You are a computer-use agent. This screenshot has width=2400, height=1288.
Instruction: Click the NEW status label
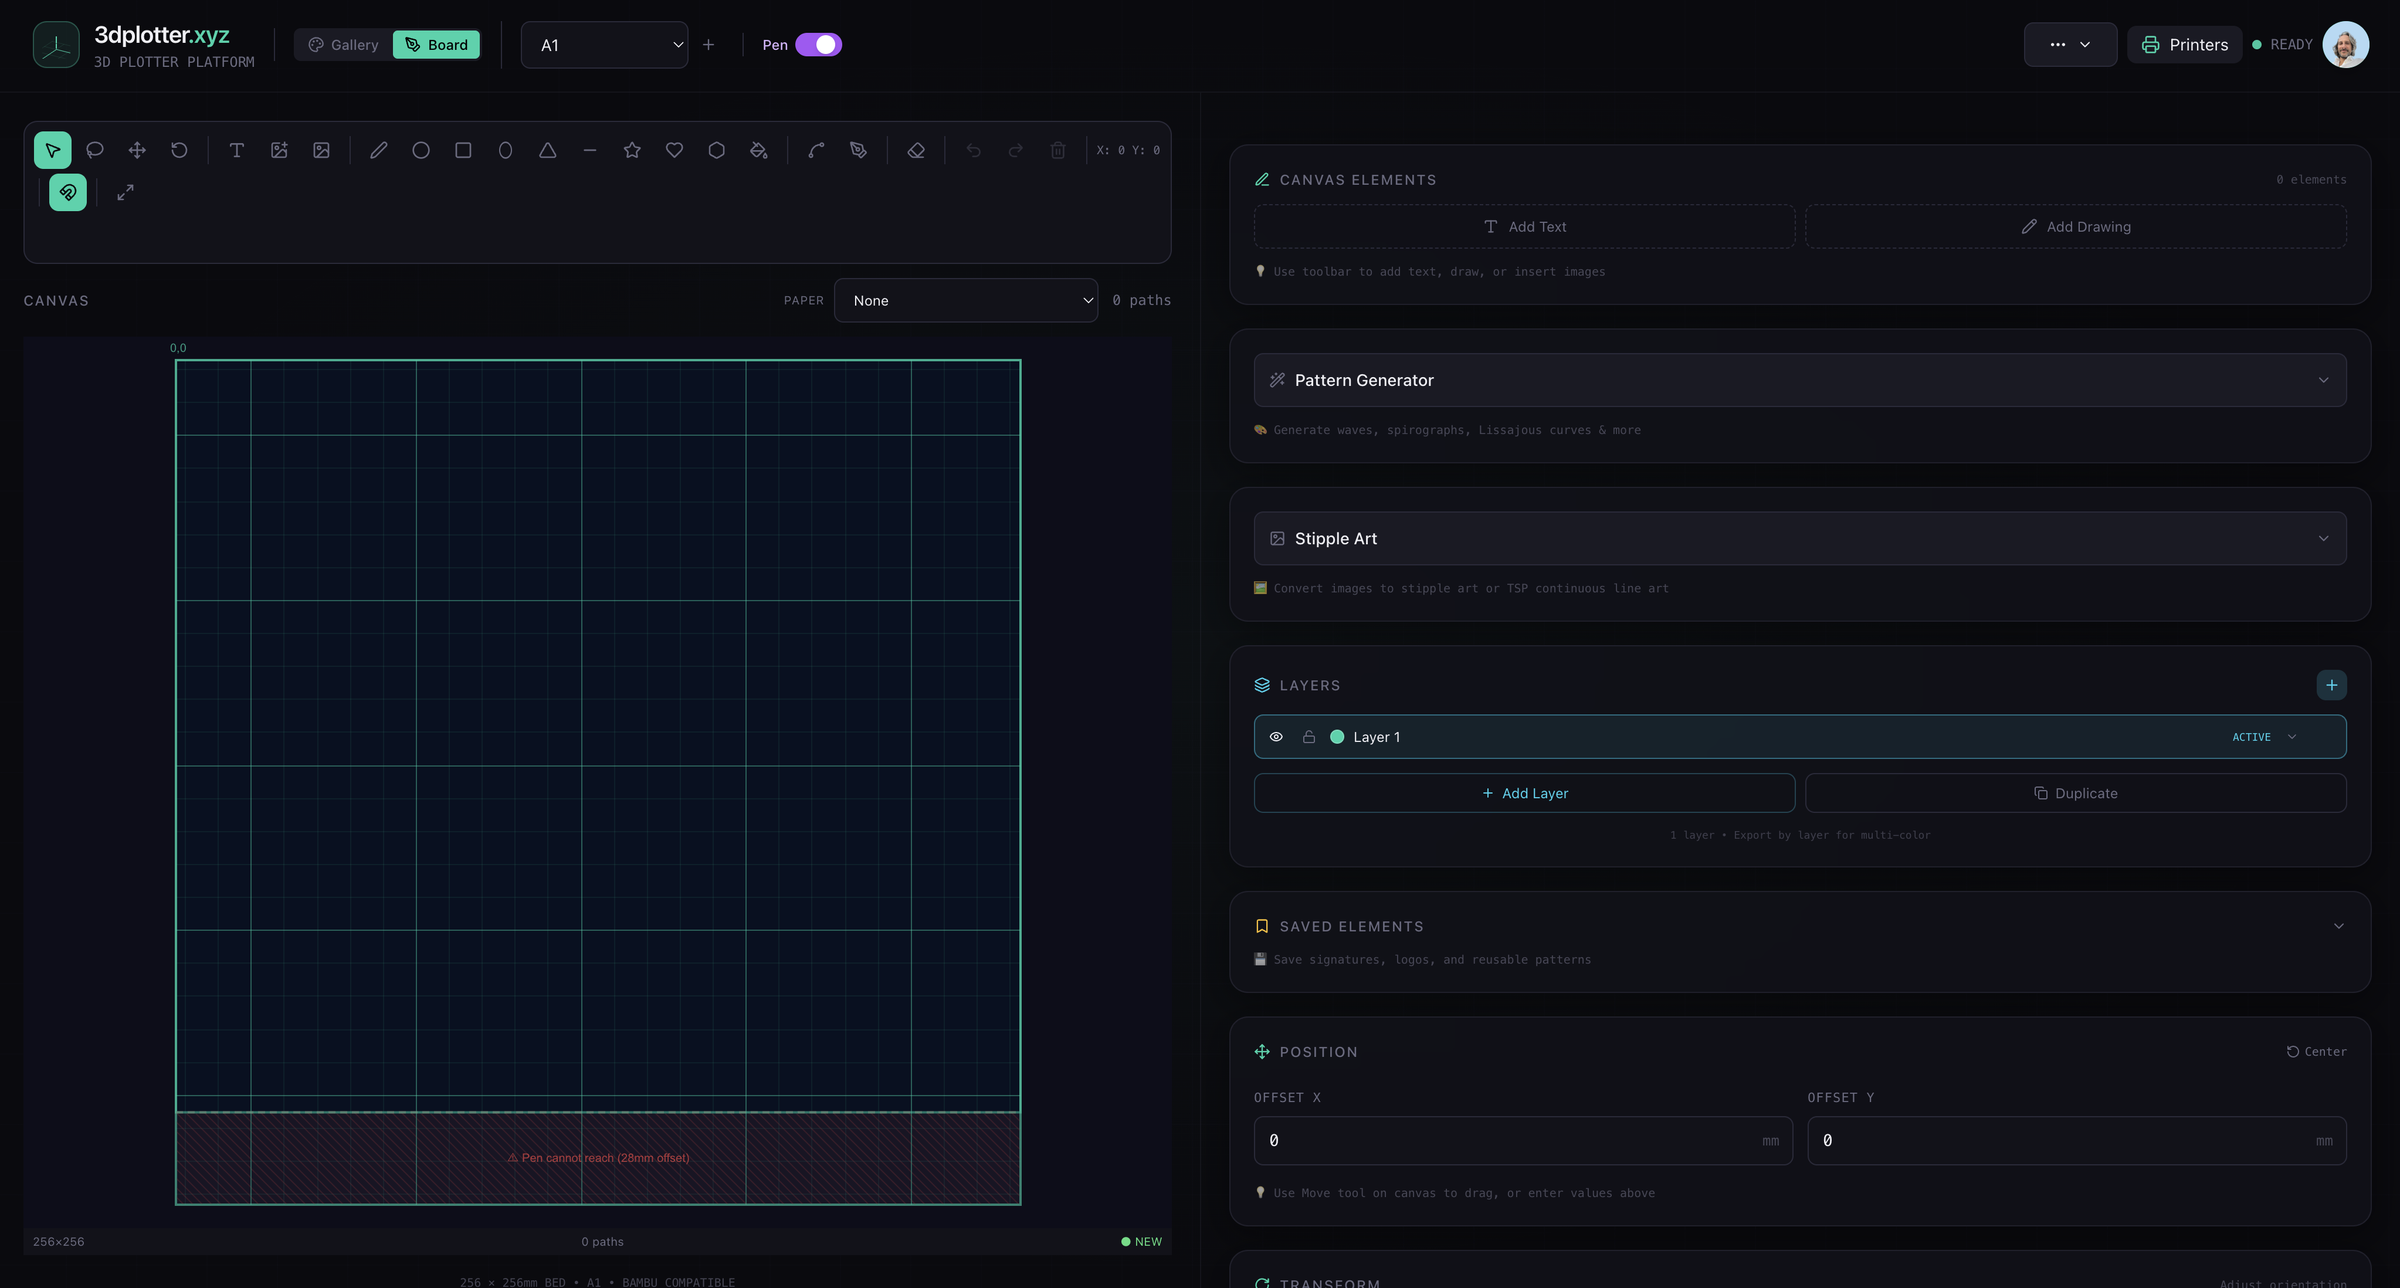point(1142,1242)
